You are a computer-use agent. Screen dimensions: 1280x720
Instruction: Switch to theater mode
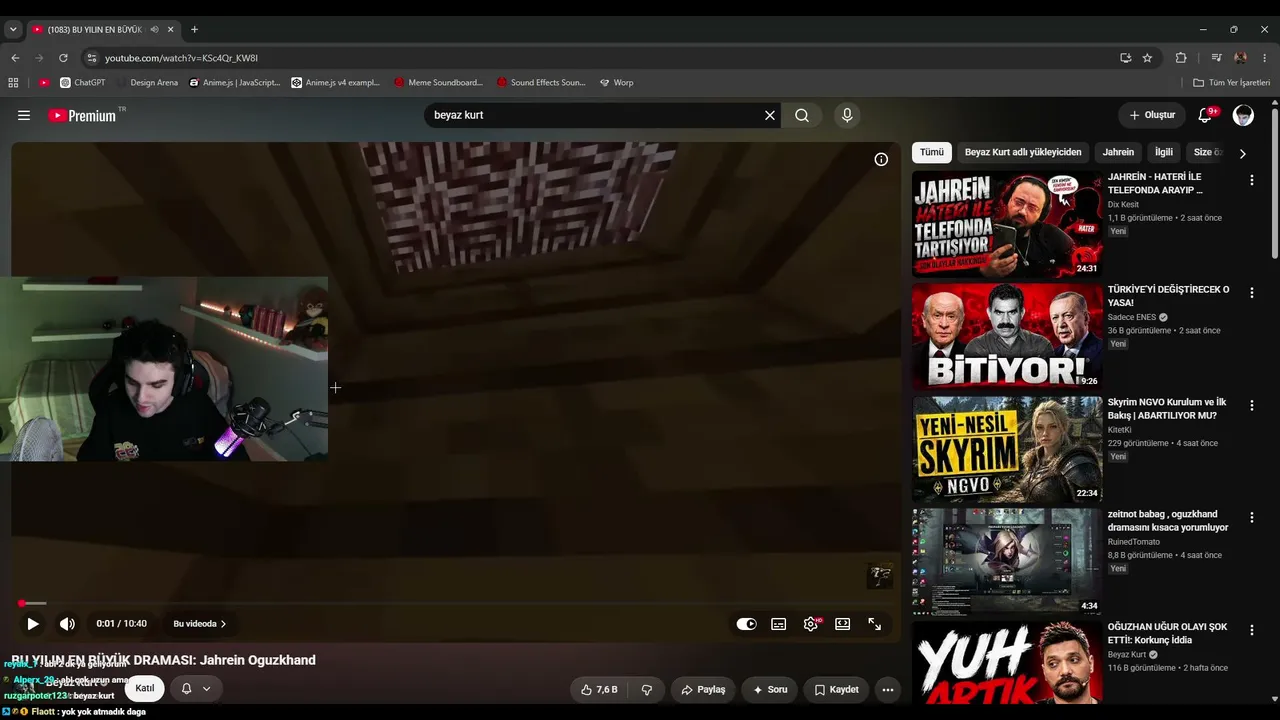pyautogui.click(x=843, y=624)
